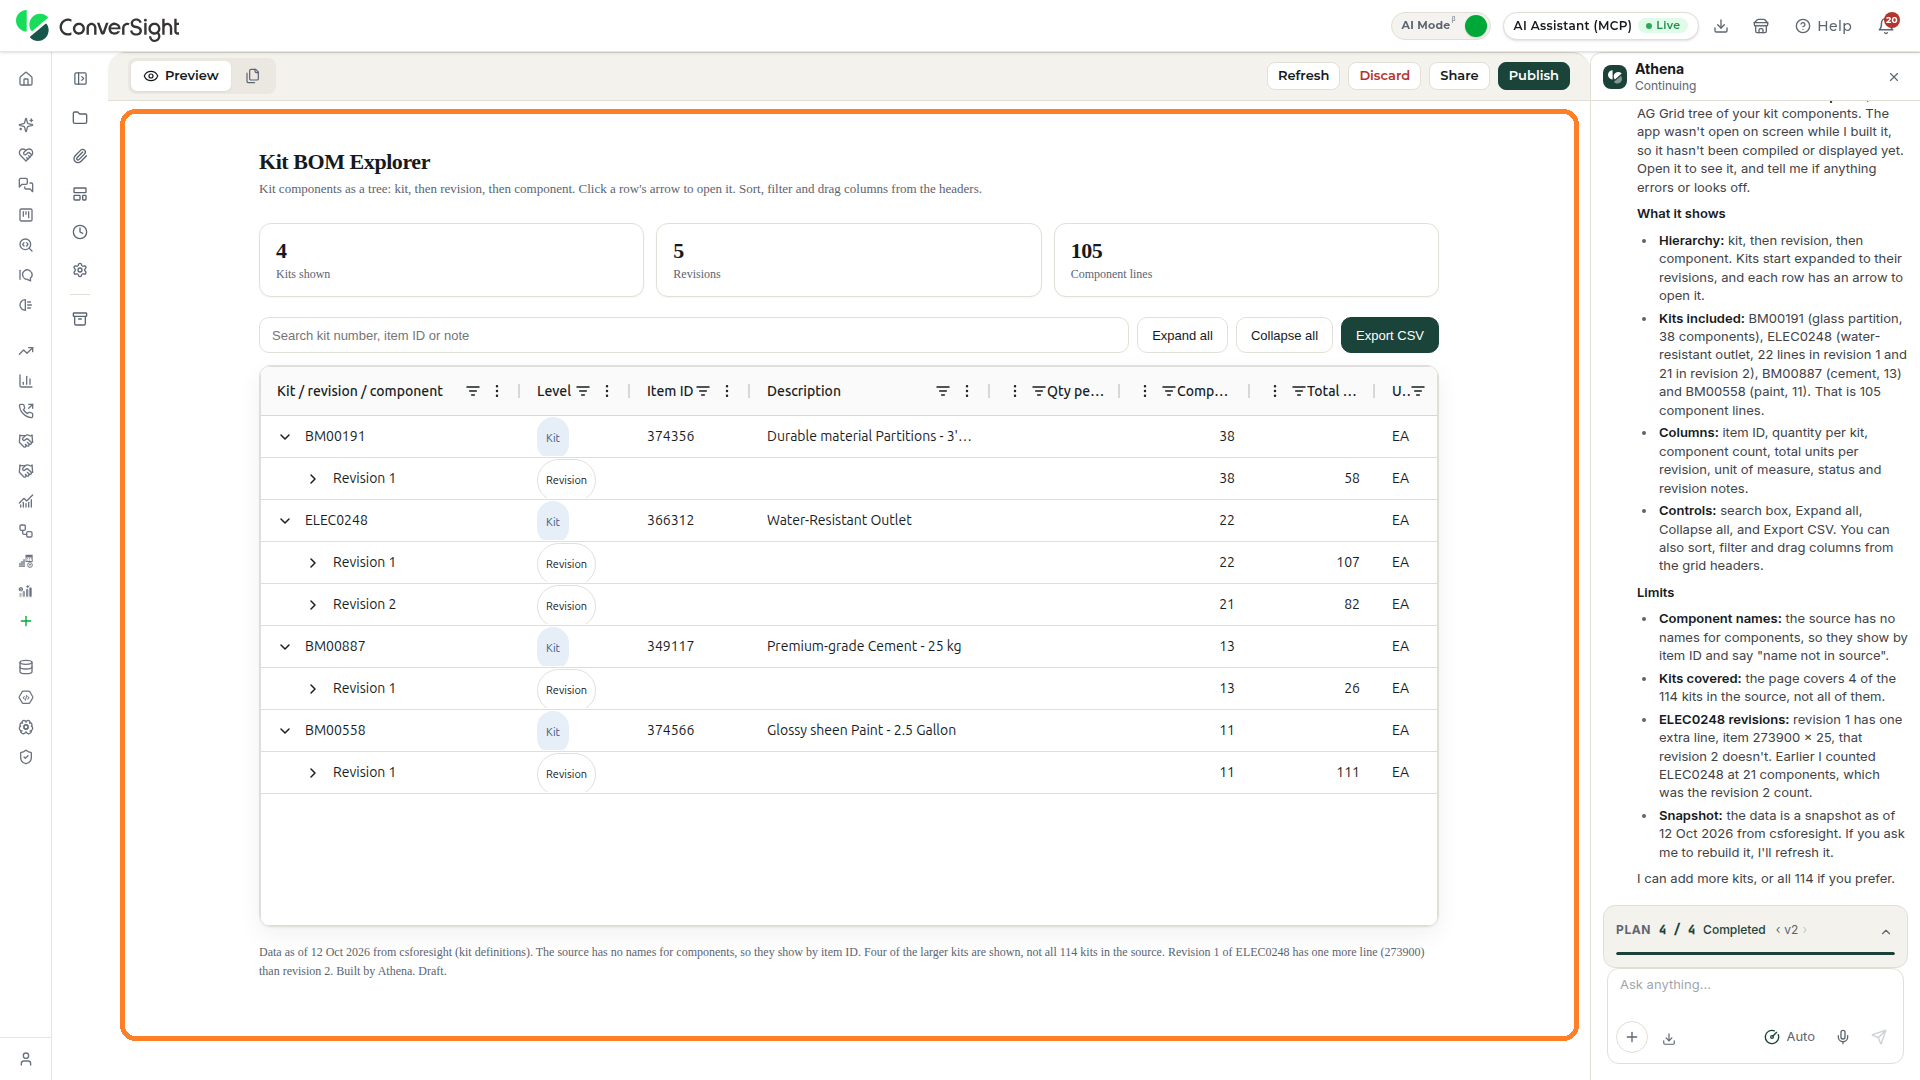Viewport: 1920px width, 1080px height.
Task: Click the Discard button
Action: point(1384,76)
